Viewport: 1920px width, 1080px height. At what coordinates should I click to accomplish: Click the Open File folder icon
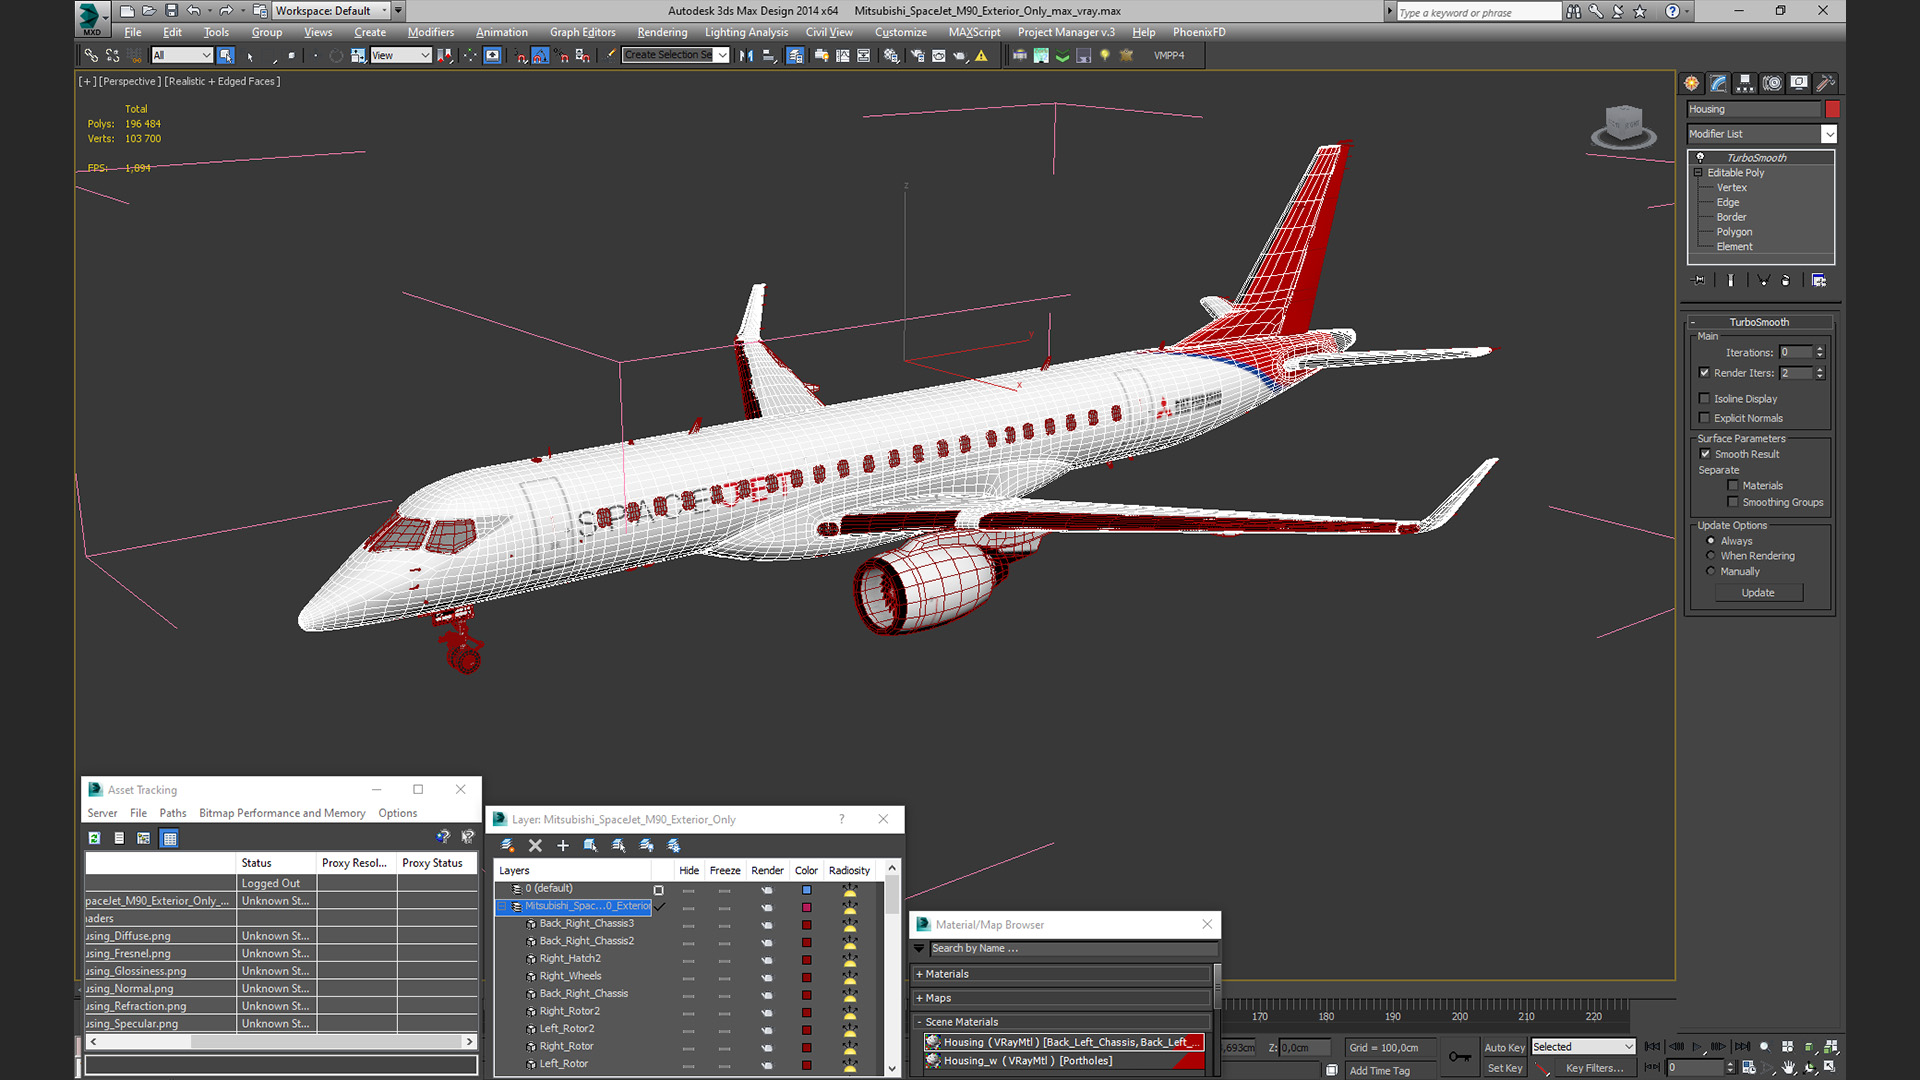149,11
